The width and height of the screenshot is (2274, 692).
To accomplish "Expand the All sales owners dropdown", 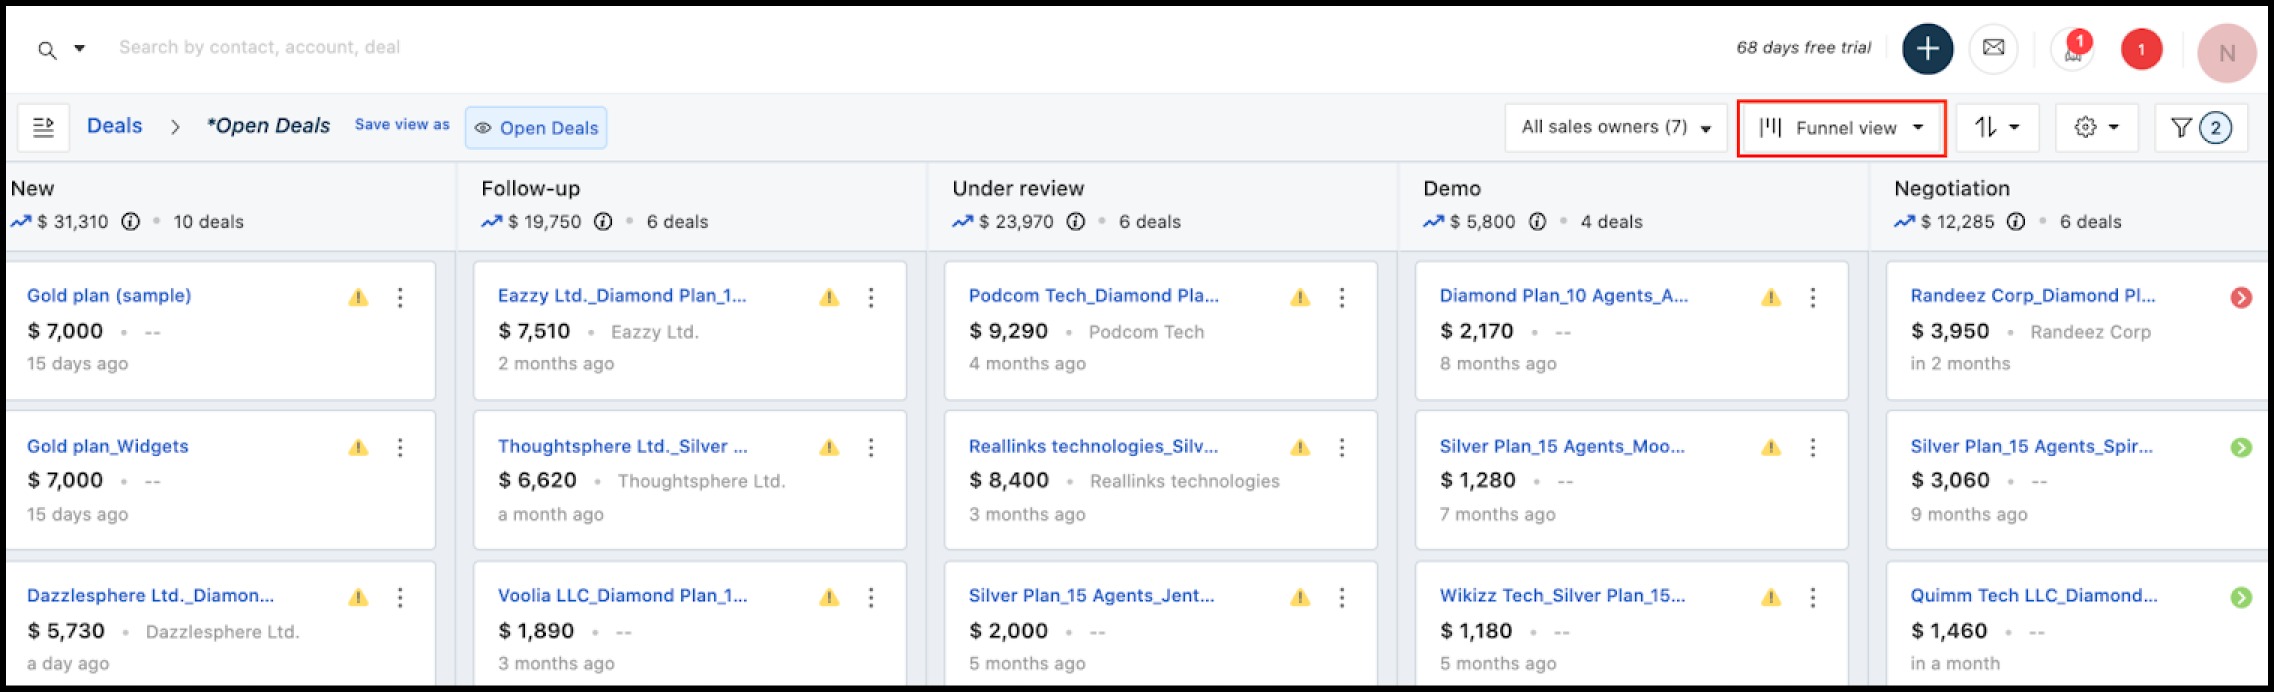I will 1615,127.
